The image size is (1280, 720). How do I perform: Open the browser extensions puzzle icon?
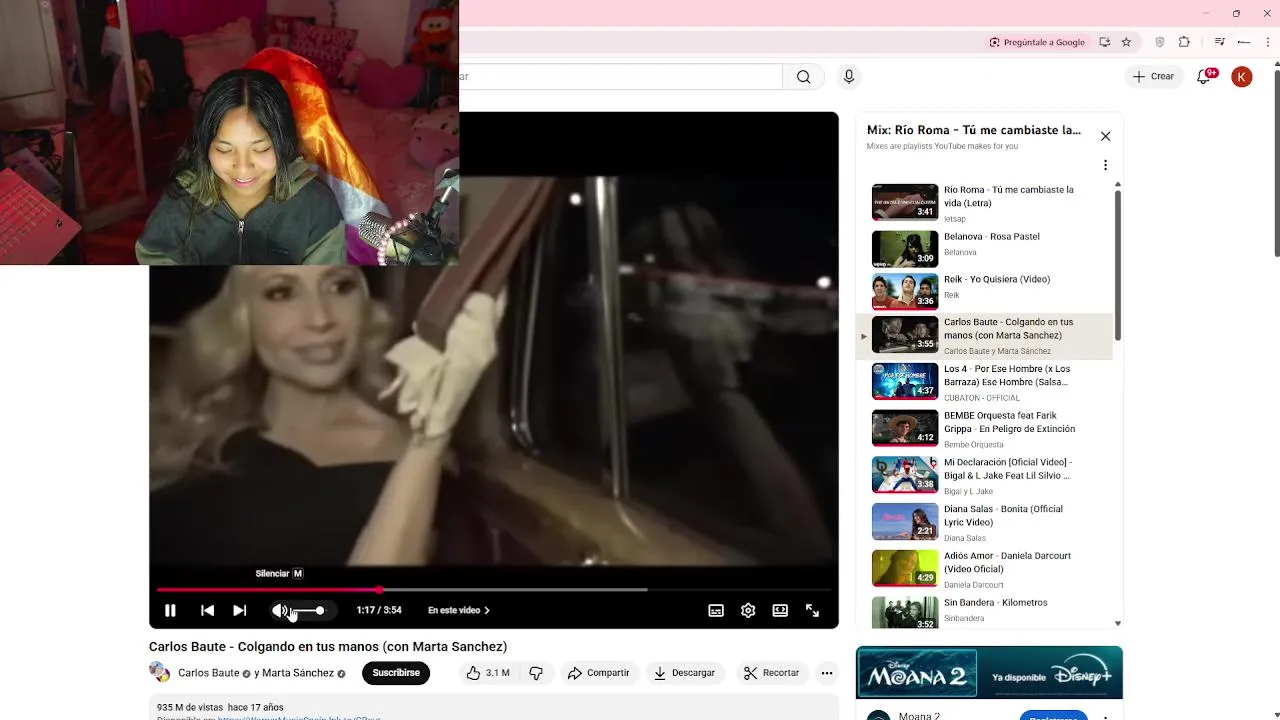1185,42
